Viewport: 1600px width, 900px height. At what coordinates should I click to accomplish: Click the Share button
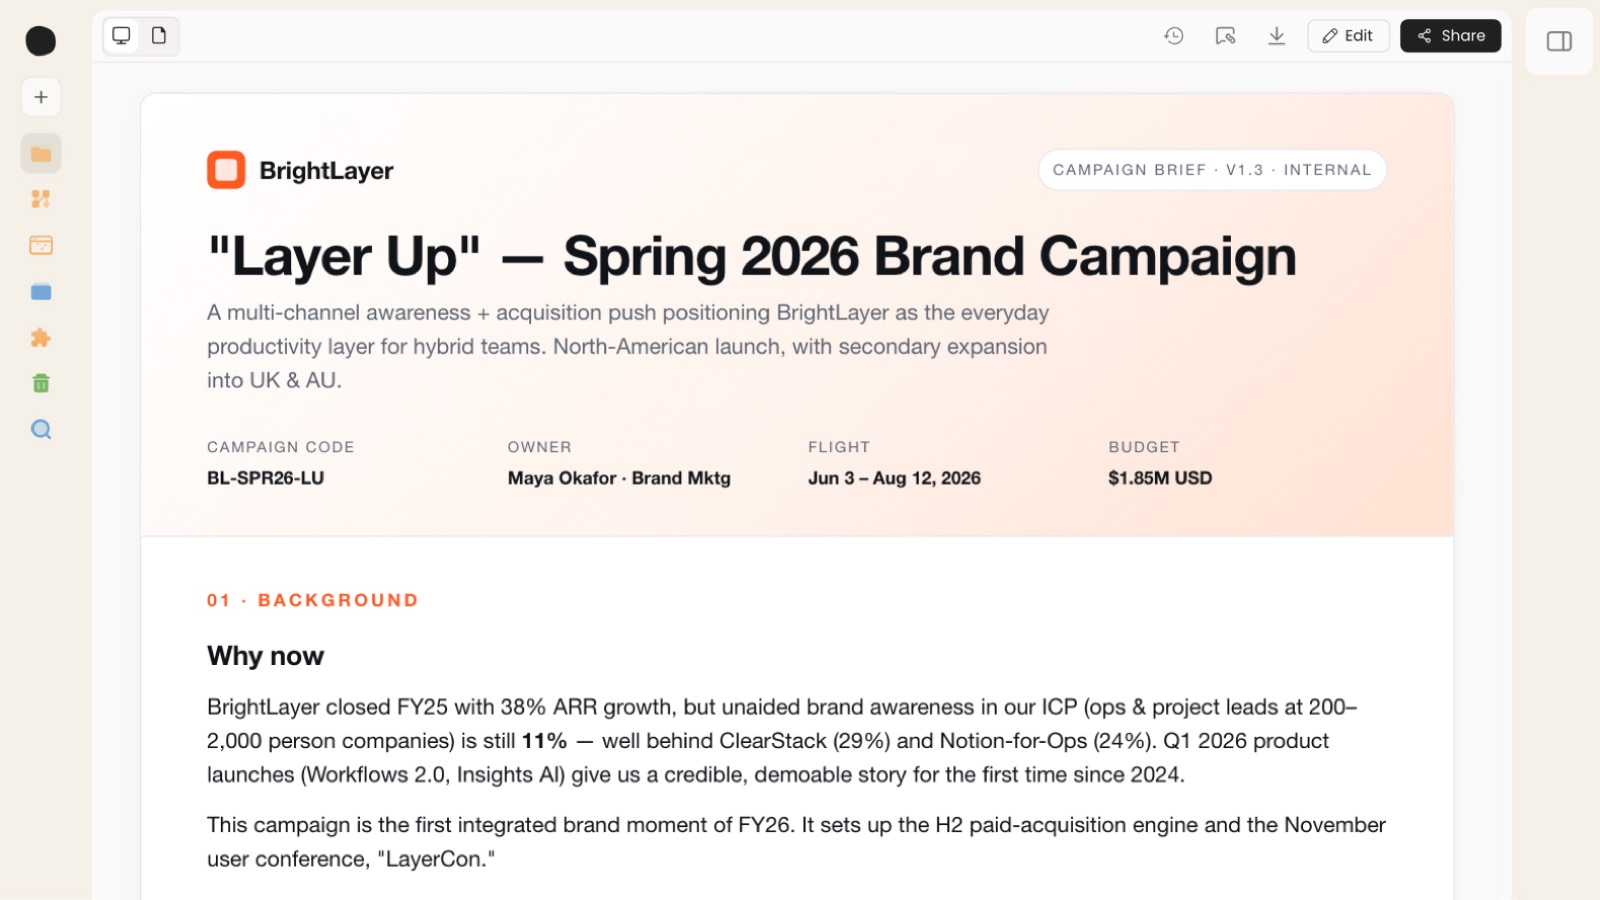click(x=1450, y=36)
